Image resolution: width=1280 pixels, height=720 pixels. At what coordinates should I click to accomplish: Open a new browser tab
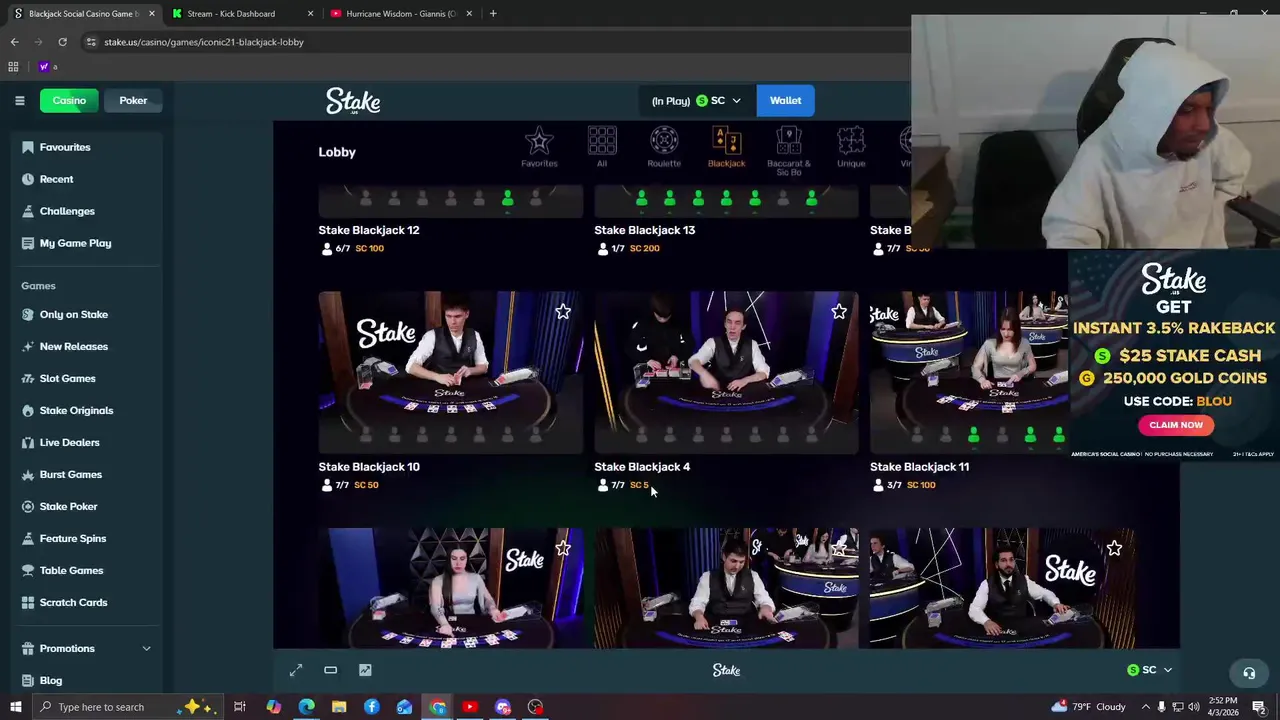coord(493,14)
